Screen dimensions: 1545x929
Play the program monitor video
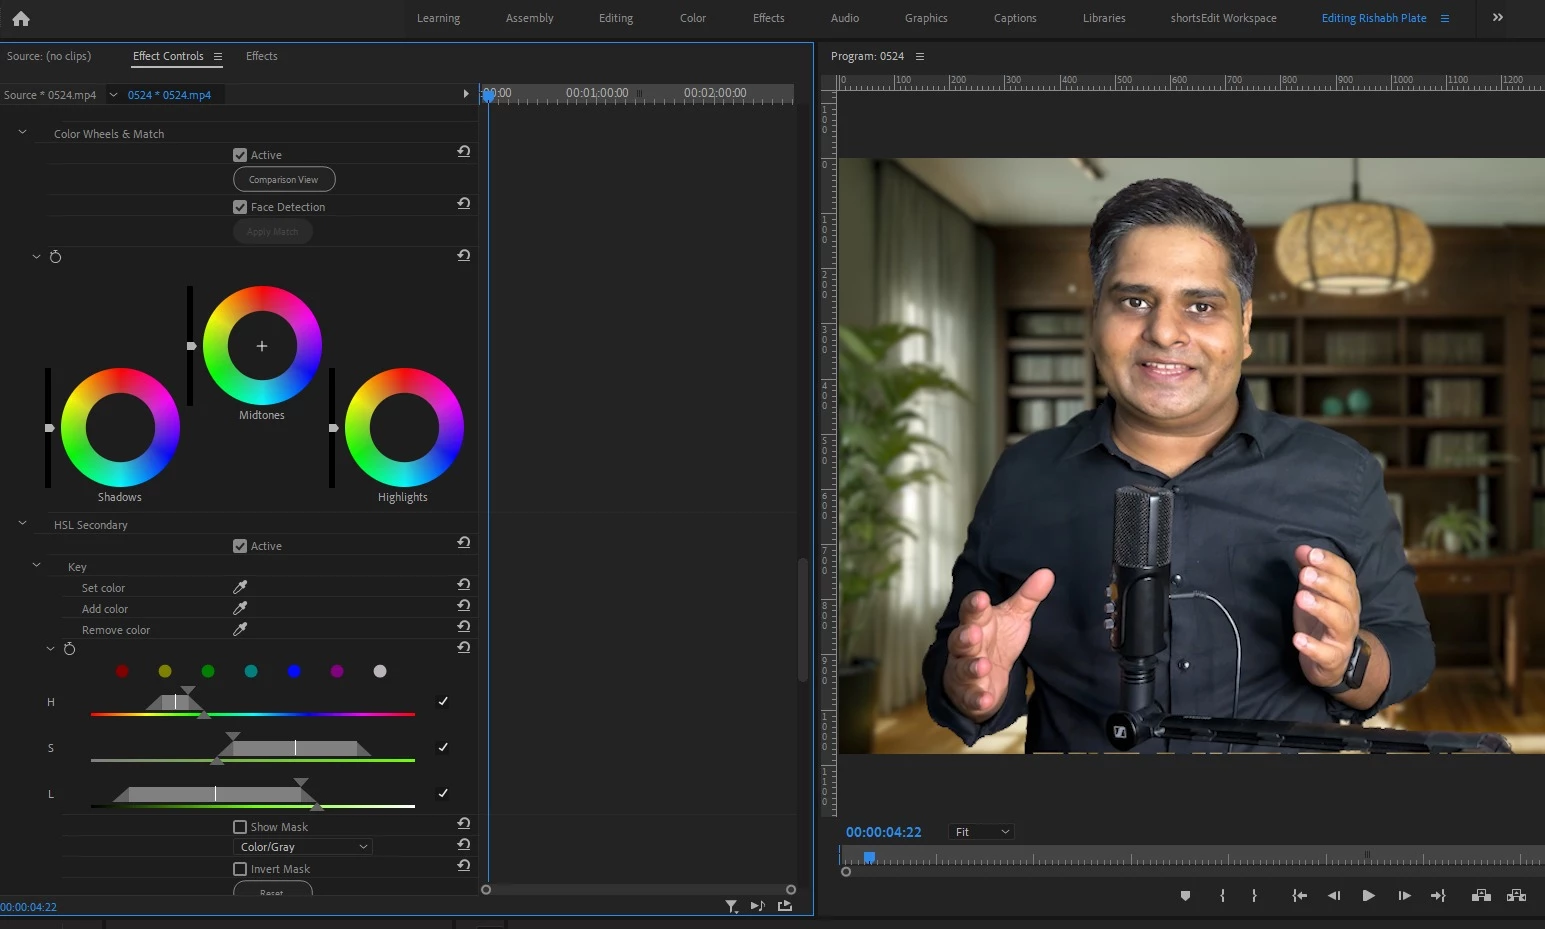[1368, 896]
